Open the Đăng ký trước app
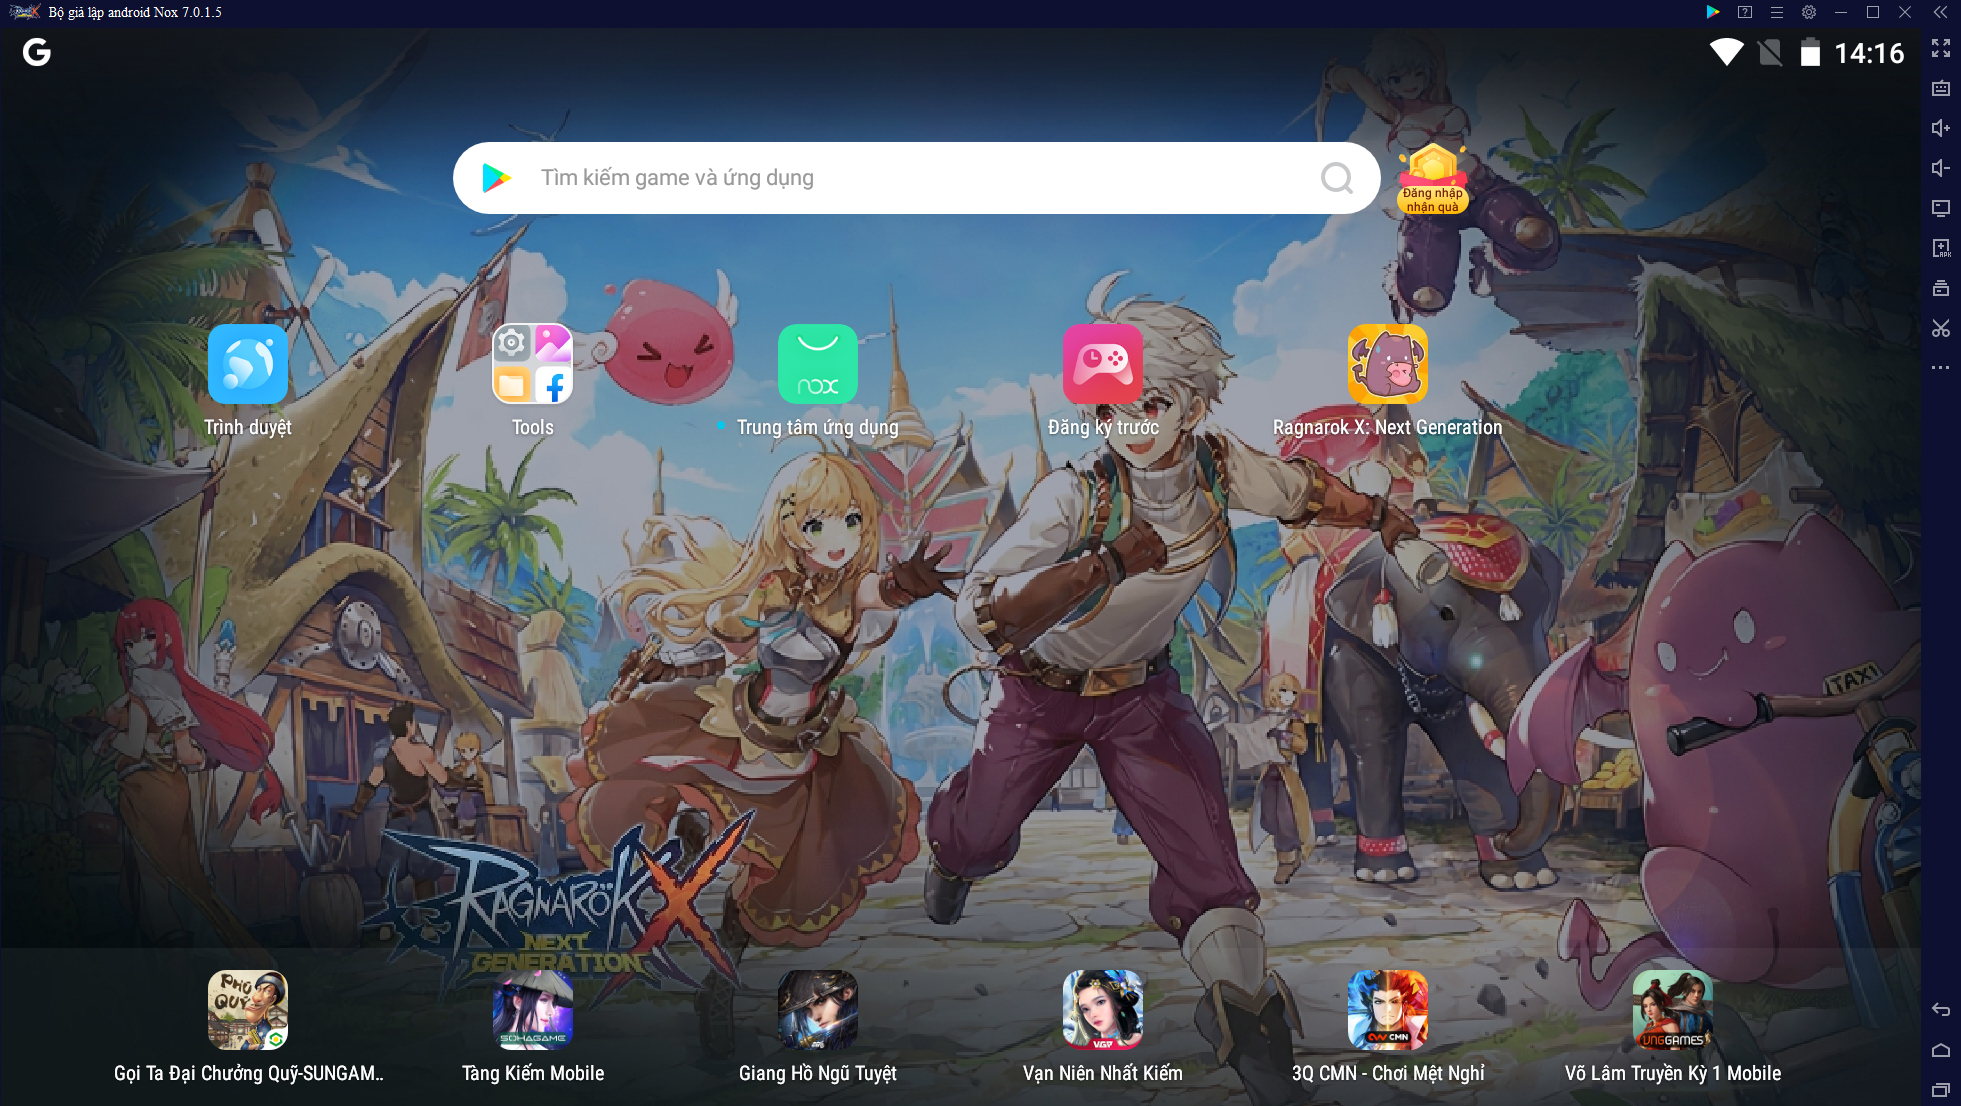 [1102, 364]
